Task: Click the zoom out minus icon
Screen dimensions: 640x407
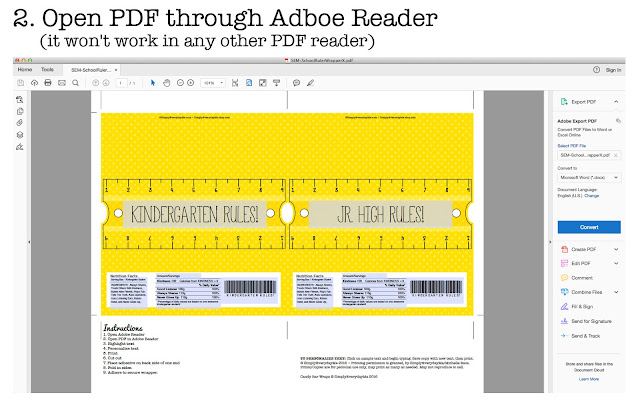Action: (180, 83)
